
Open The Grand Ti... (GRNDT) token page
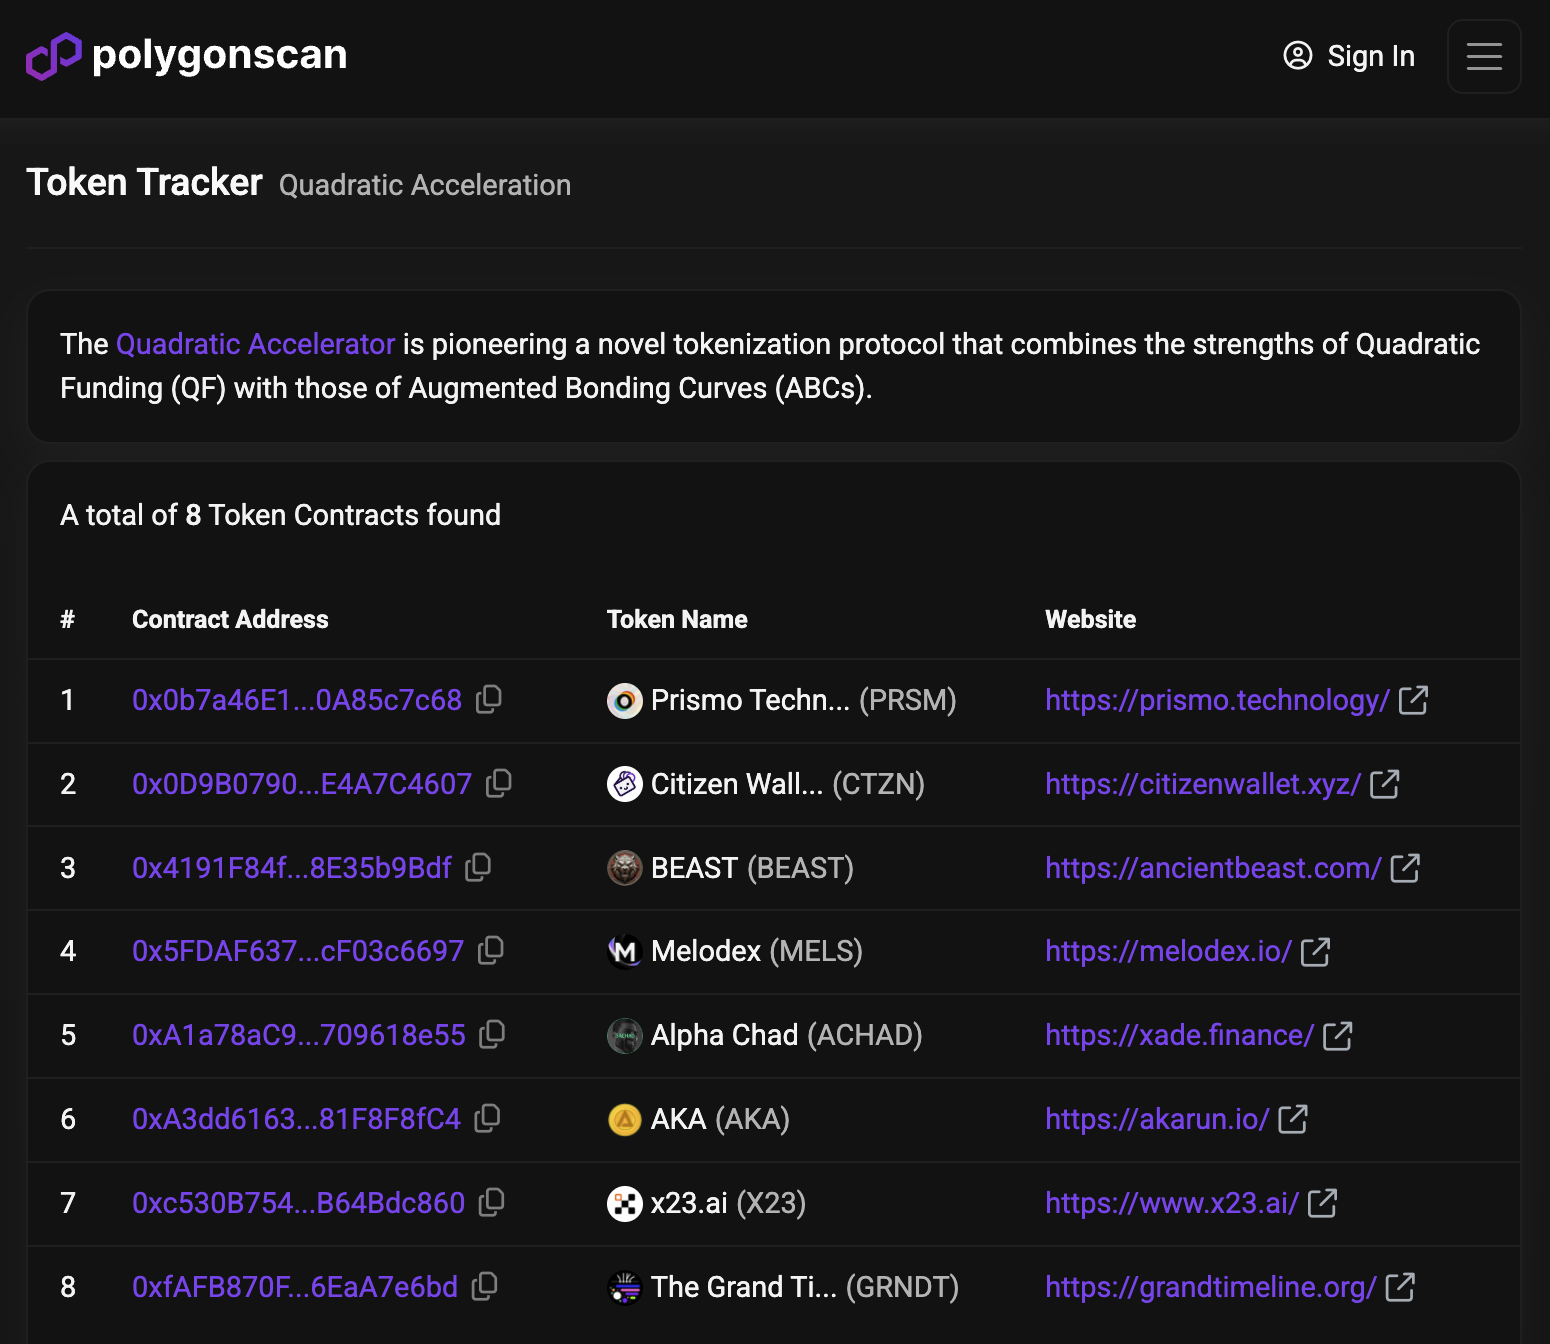[805, 1287]
